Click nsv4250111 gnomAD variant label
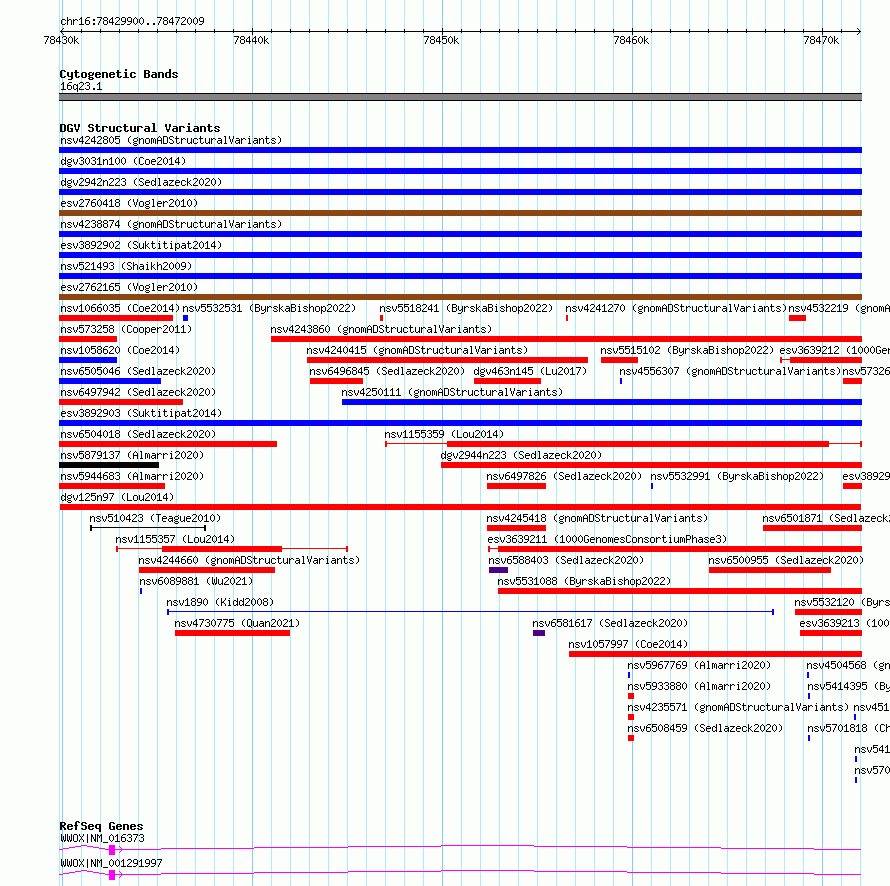Viewport: 890px width, 886px height. pos(452,392)
